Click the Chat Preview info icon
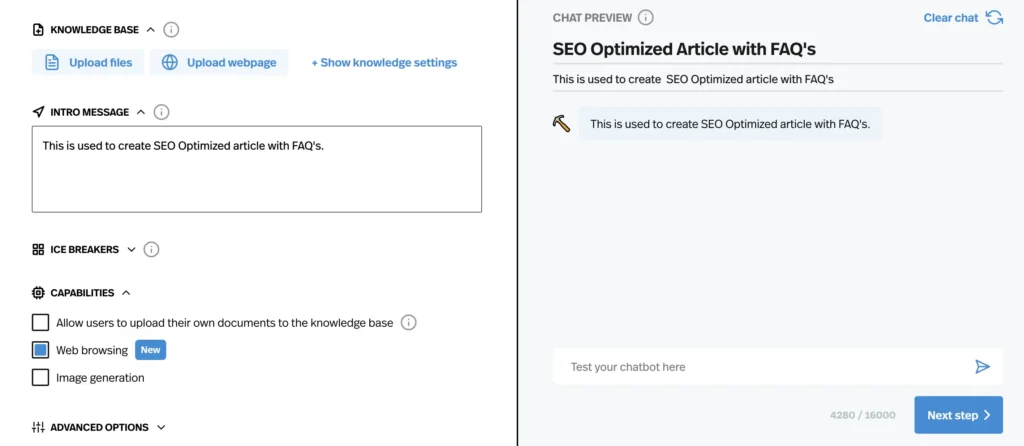This screenshot has height=446, width=1024. (x=646, y=18)
